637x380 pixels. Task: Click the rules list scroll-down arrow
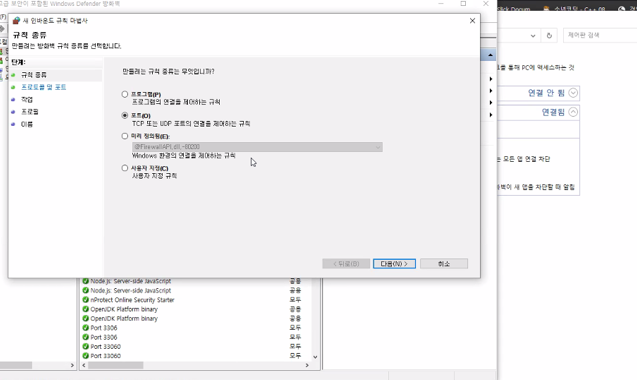[315, 357]
